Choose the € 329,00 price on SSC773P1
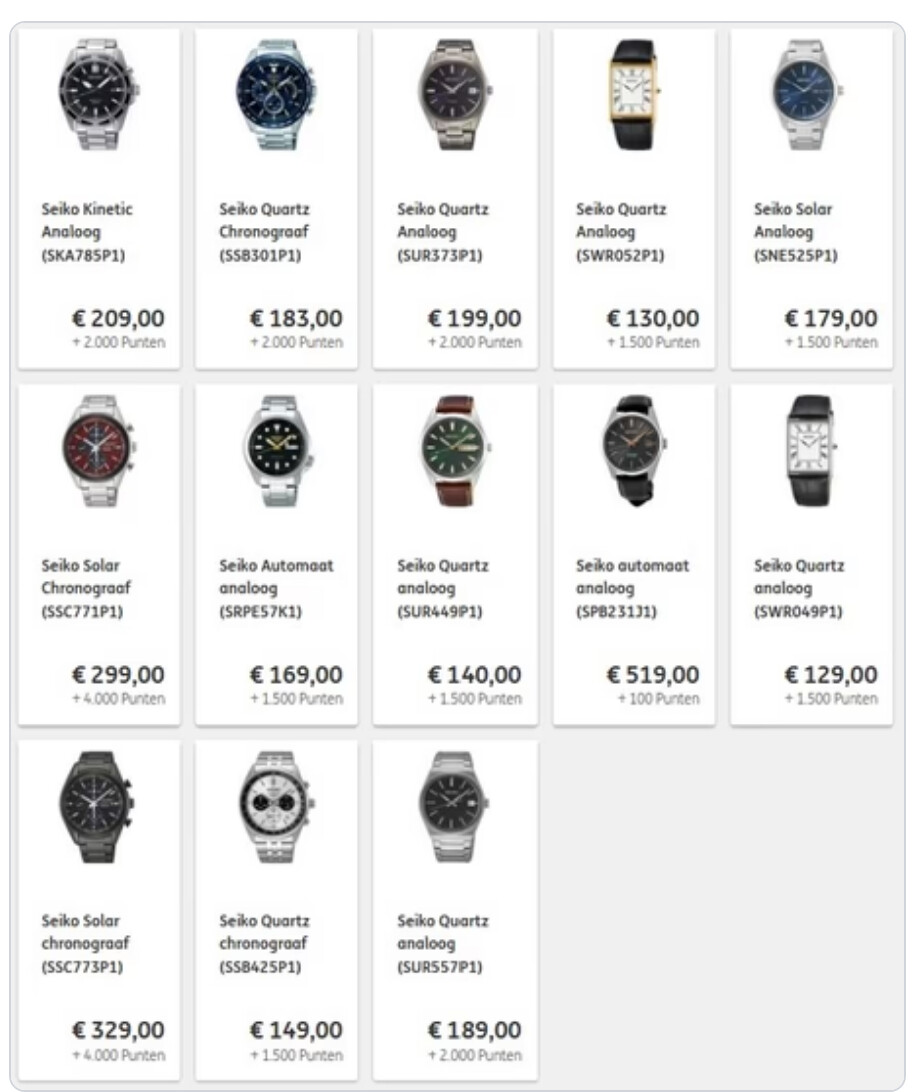Viewport: 916px width, 1092px height. [118, 1029]
